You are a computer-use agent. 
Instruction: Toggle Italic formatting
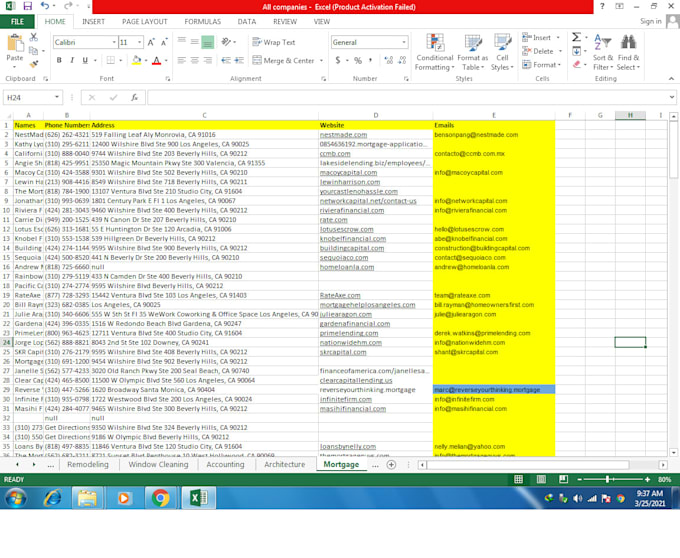[x=72, y=60]
